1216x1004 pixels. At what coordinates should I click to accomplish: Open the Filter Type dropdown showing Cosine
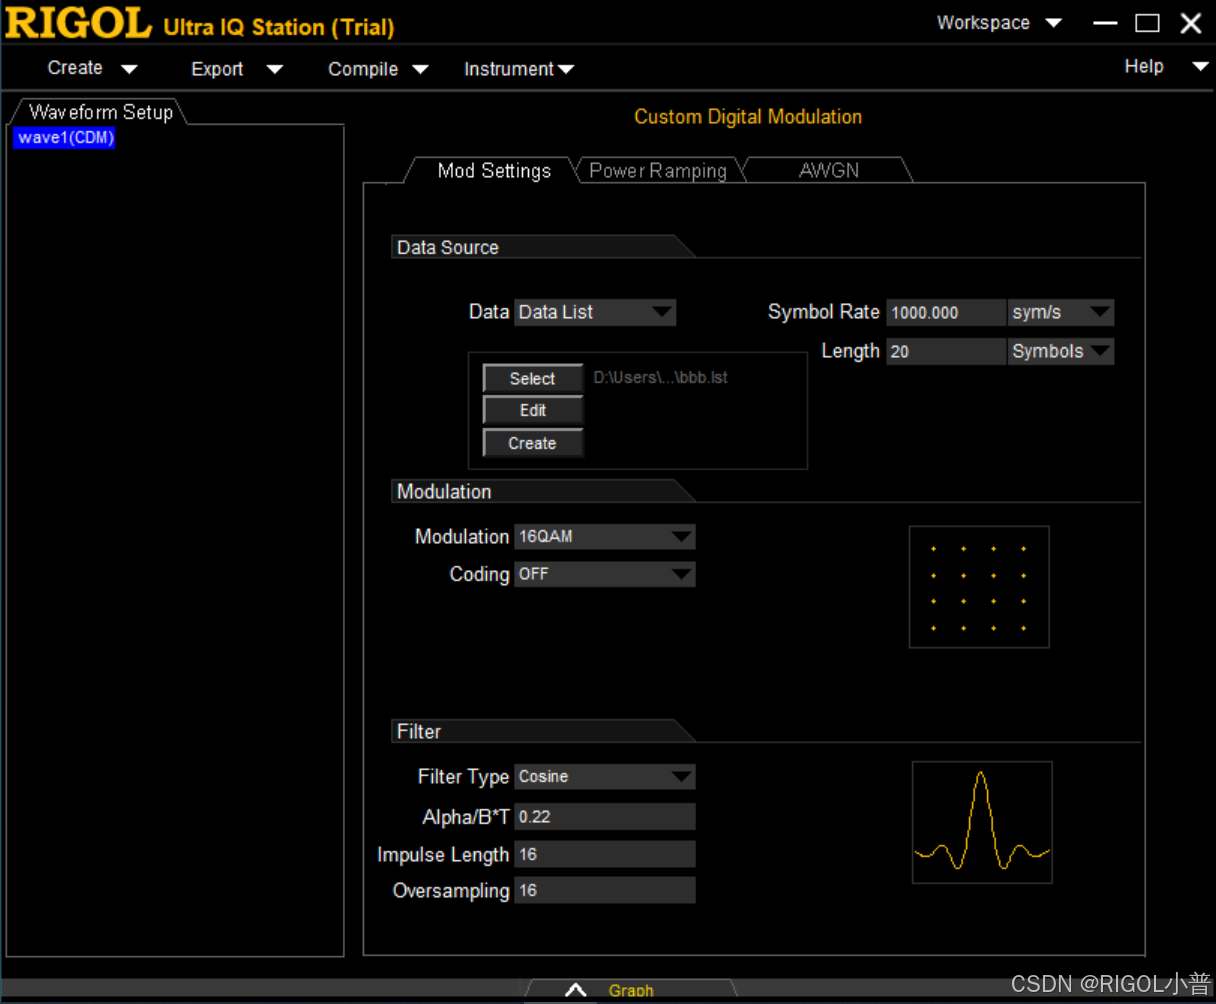(604, 776)
